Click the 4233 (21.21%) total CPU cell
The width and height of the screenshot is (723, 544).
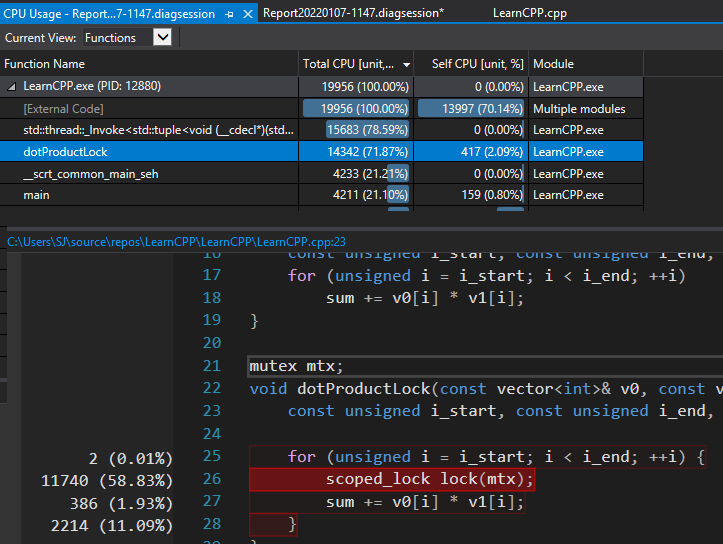pos(370,174)
